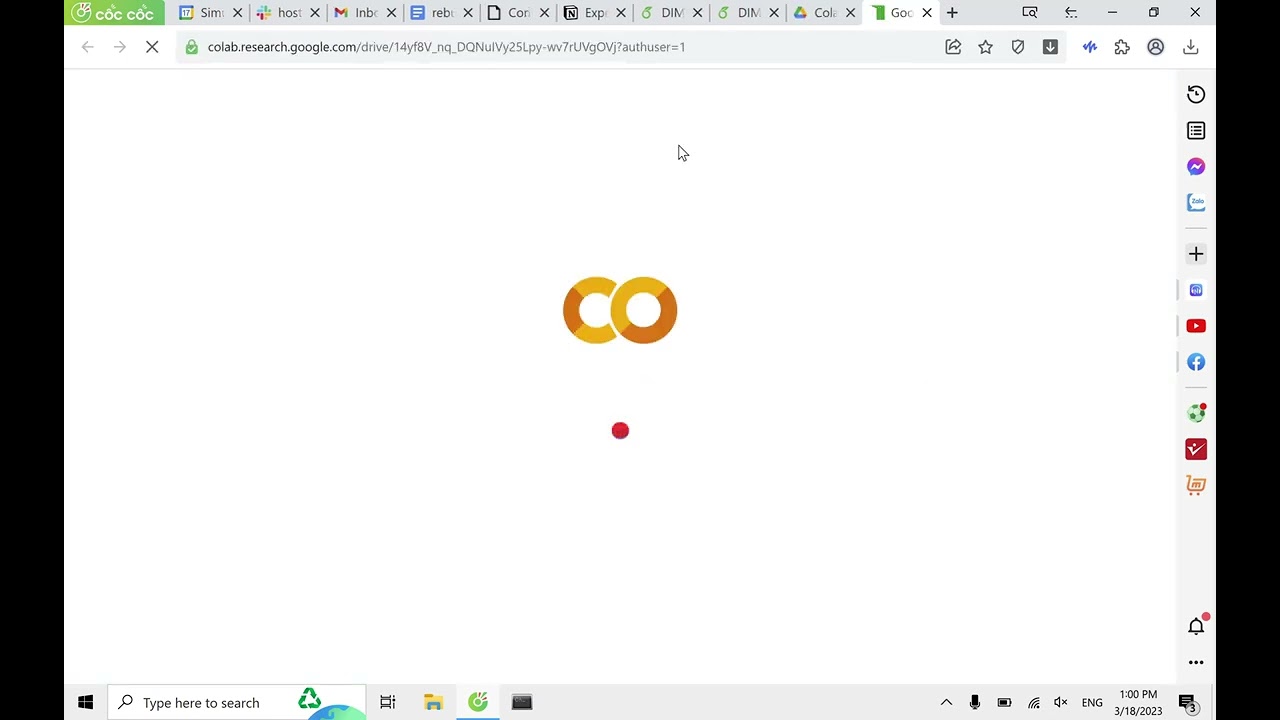Show hidden system tray icons
This screenshot has height=720, width=1280.
click(946, 703)
